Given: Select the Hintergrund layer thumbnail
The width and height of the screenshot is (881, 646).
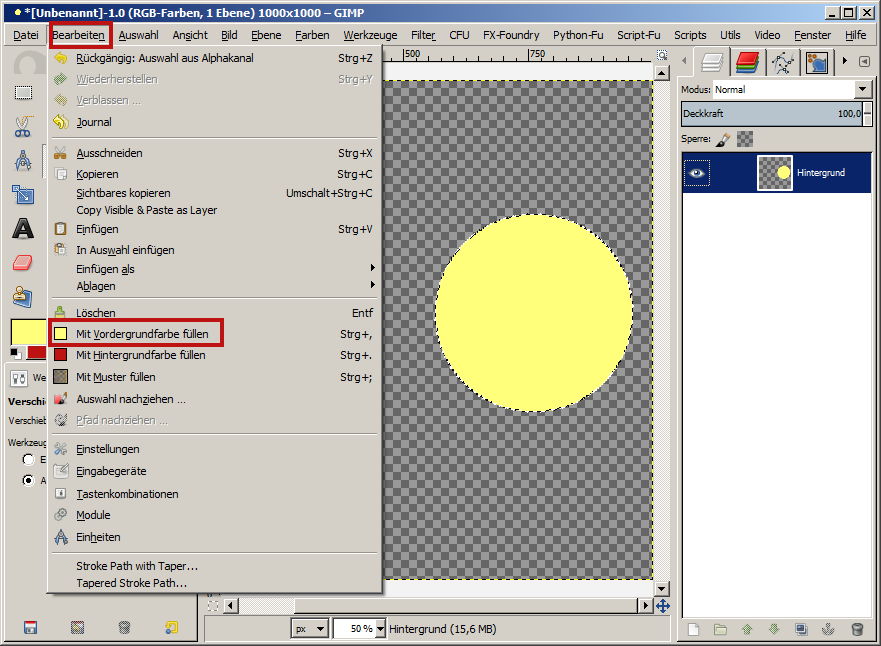Looking at the screenshot, I should pyautogui.click(x=775, y=173).
